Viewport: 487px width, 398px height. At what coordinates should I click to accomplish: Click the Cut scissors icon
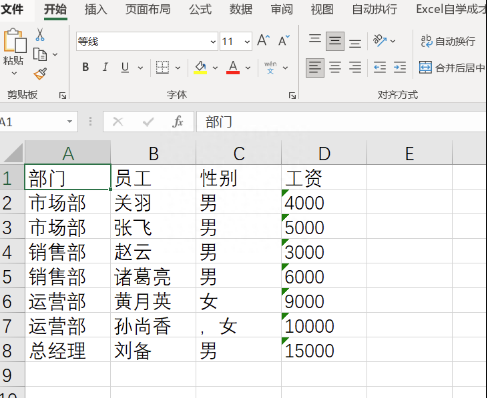[40, 35]
